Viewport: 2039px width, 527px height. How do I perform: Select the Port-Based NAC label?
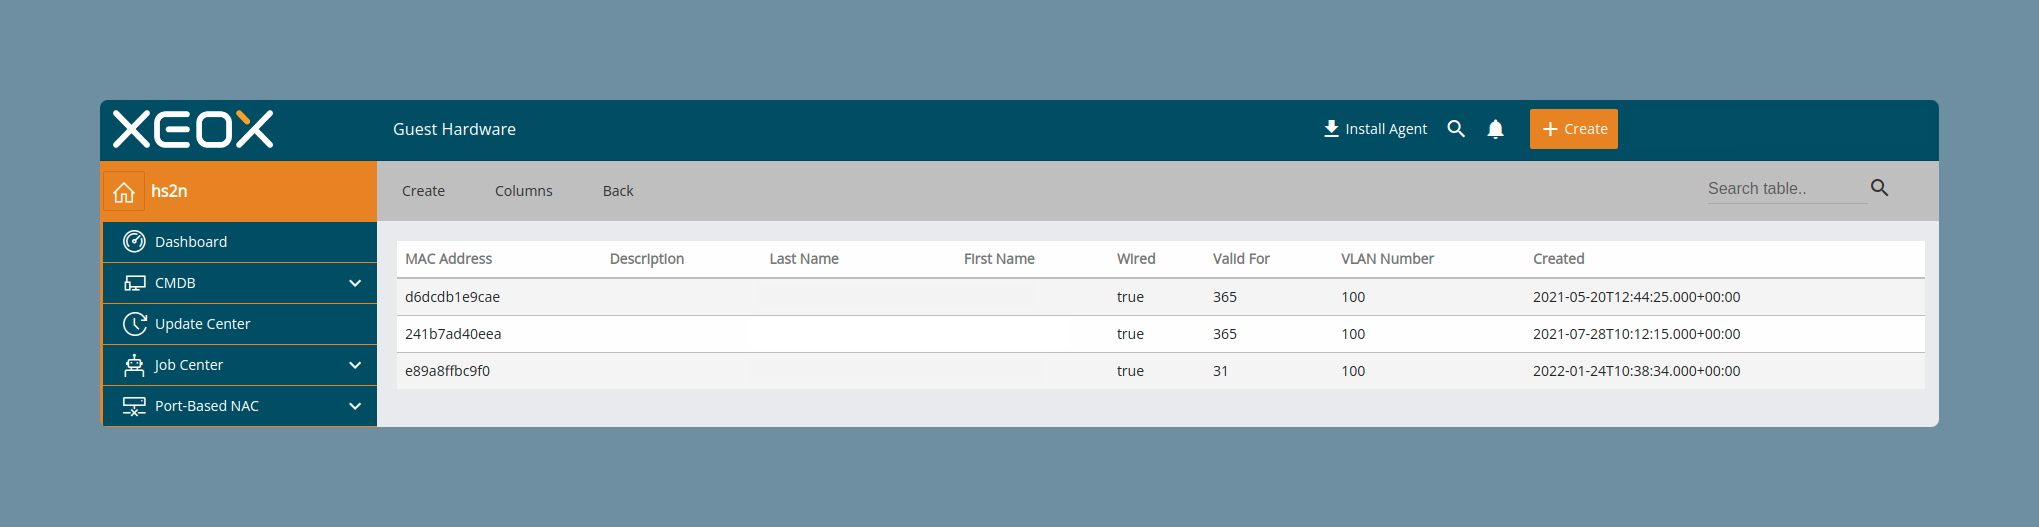coord(207,406)
